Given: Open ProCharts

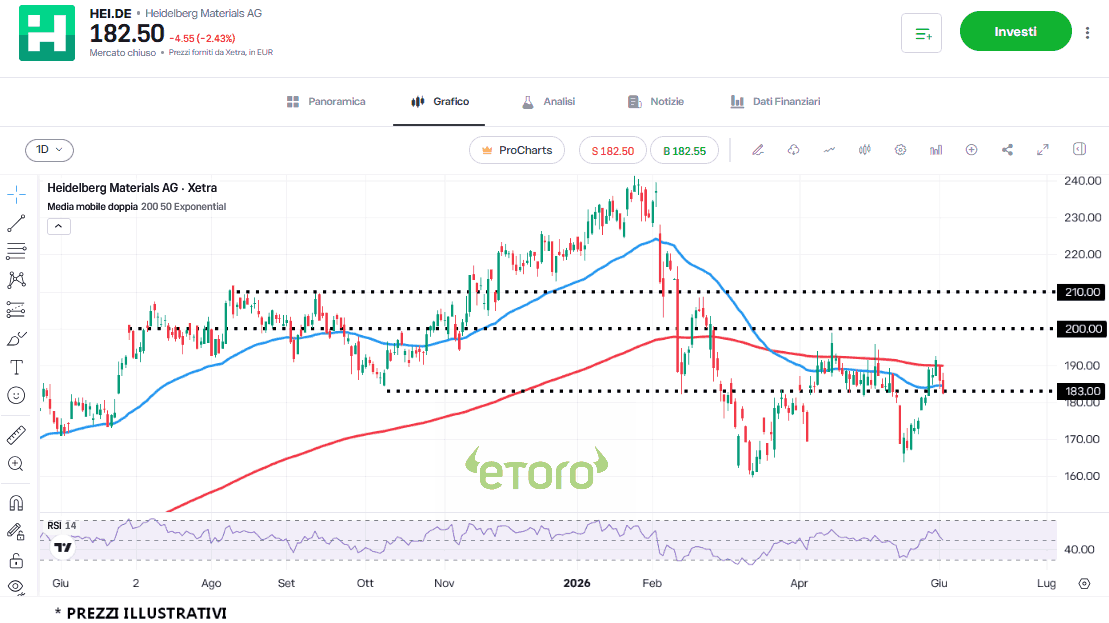Looking at the screenshot, I should click(x=517, y=150).
